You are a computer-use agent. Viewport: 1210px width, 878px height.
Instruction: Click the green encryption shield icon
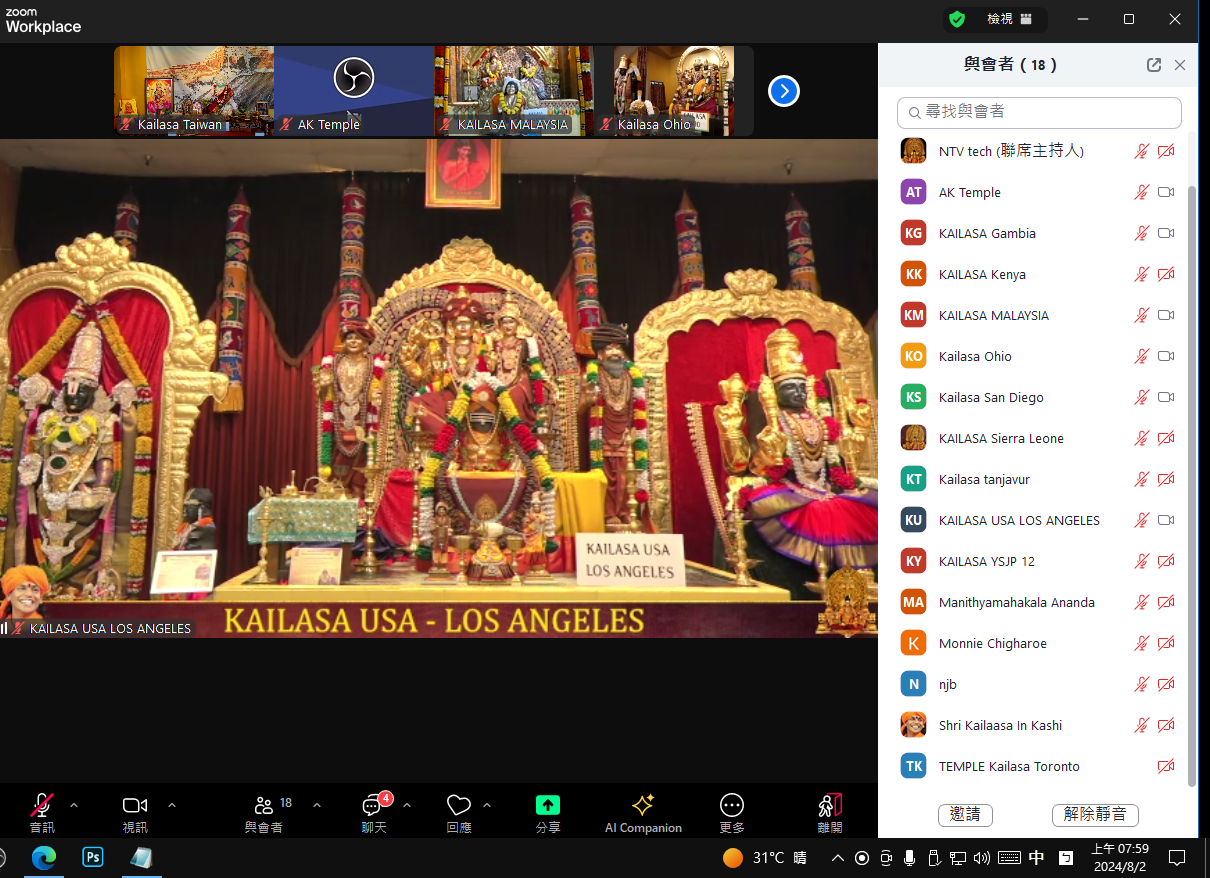pos(957,19)
